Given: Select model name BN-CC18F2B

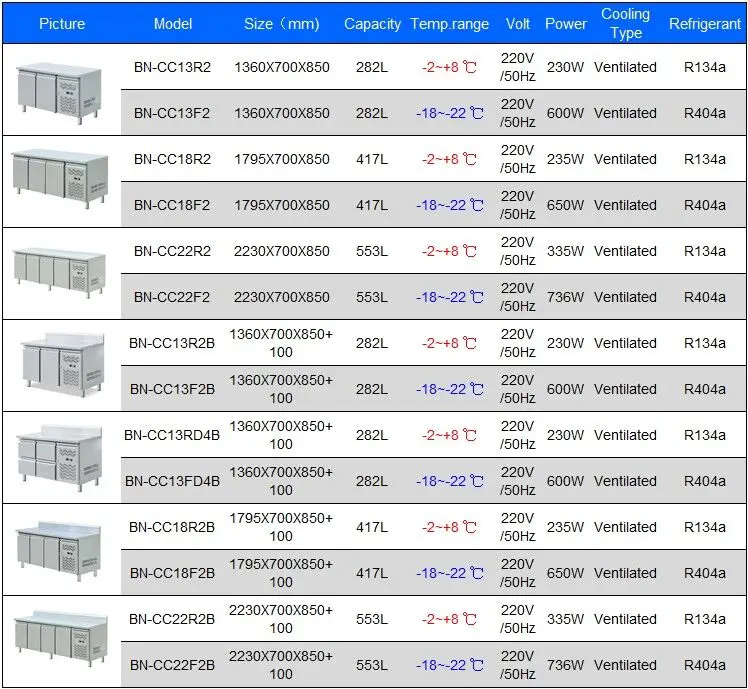Looking at the screenshot, I should click(x=172, y=573).
